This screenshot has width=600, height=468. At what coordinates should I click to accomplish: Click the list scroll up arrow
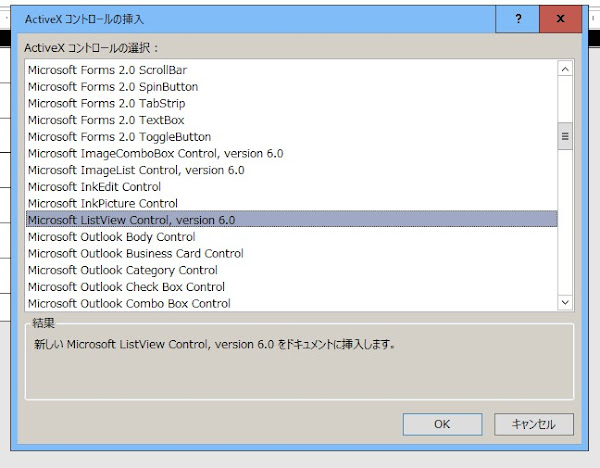point(565,69)
